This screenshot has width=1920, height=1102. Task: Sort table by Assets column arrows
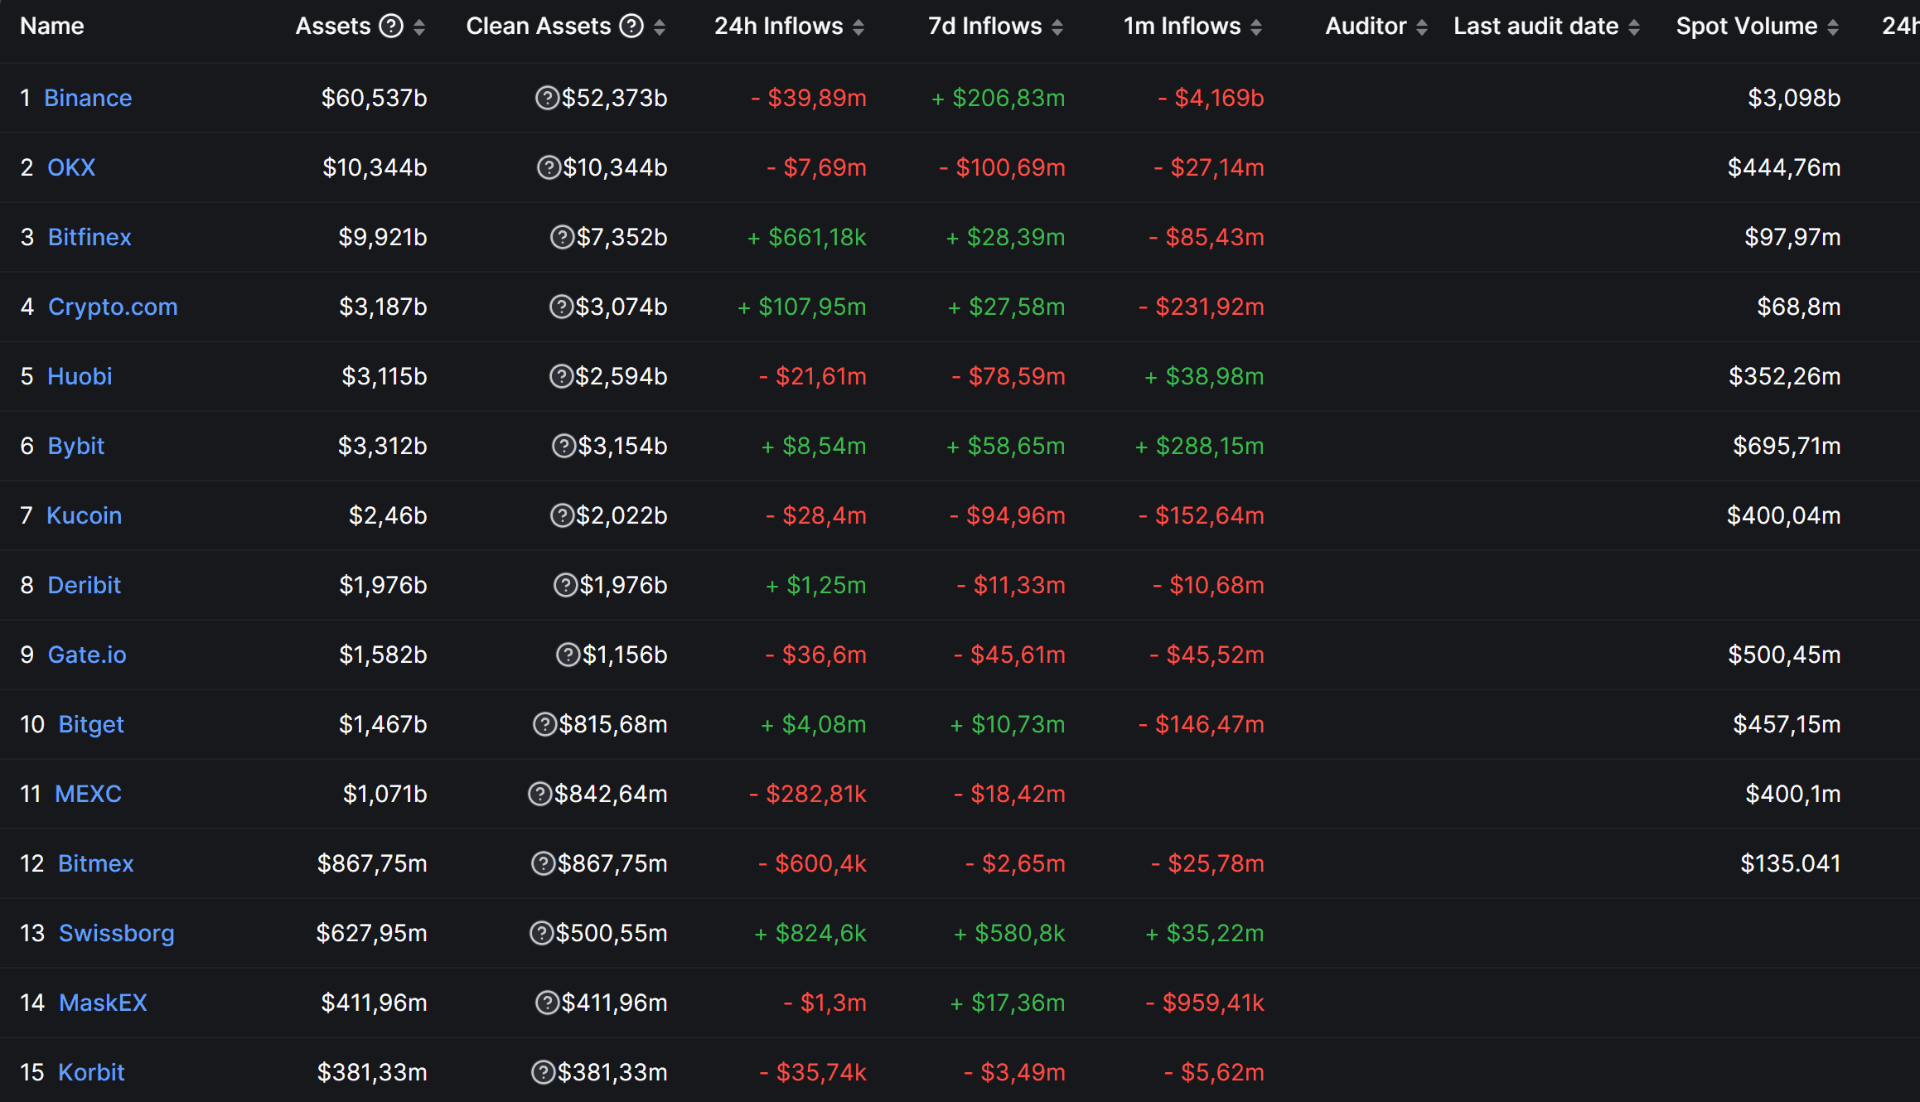(419, 27)
